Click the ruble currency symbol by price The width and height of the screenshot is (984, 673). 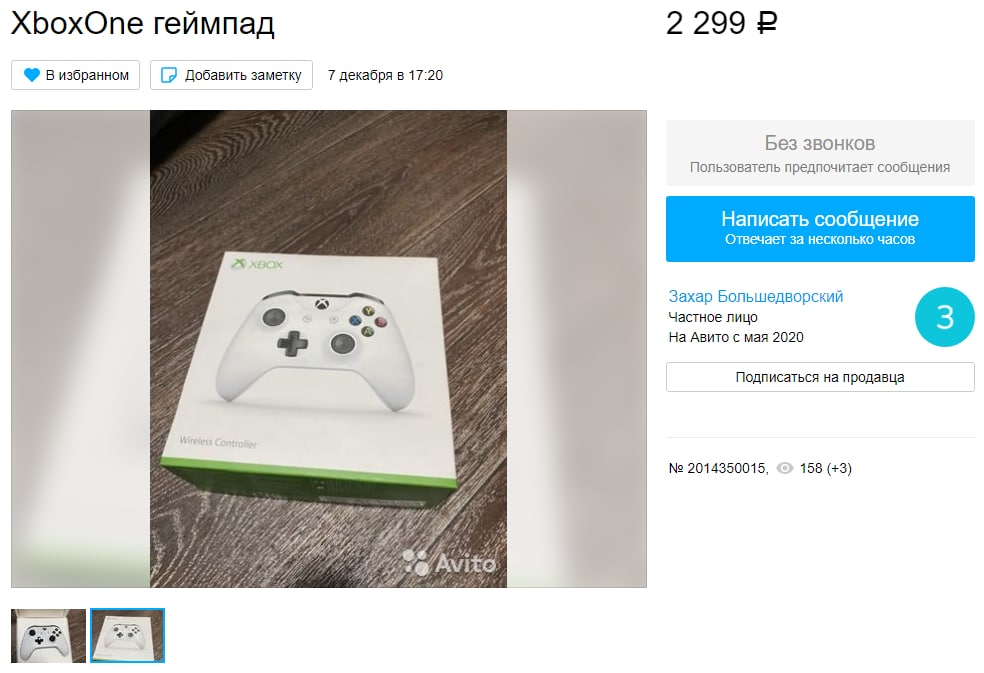click(767, 24)
